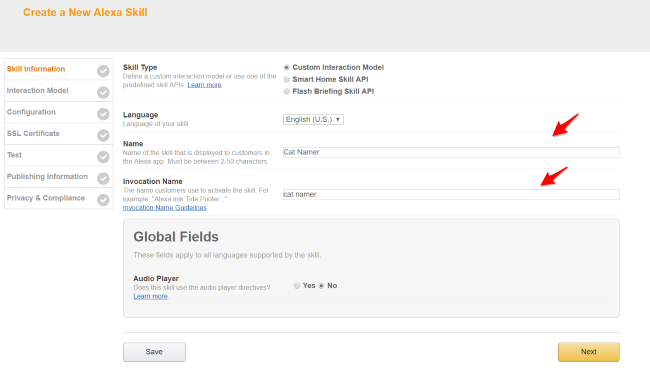This screenshot has height=375, width=650.
Task: Open the Publishing Information tab
Action: click(58, 177)
